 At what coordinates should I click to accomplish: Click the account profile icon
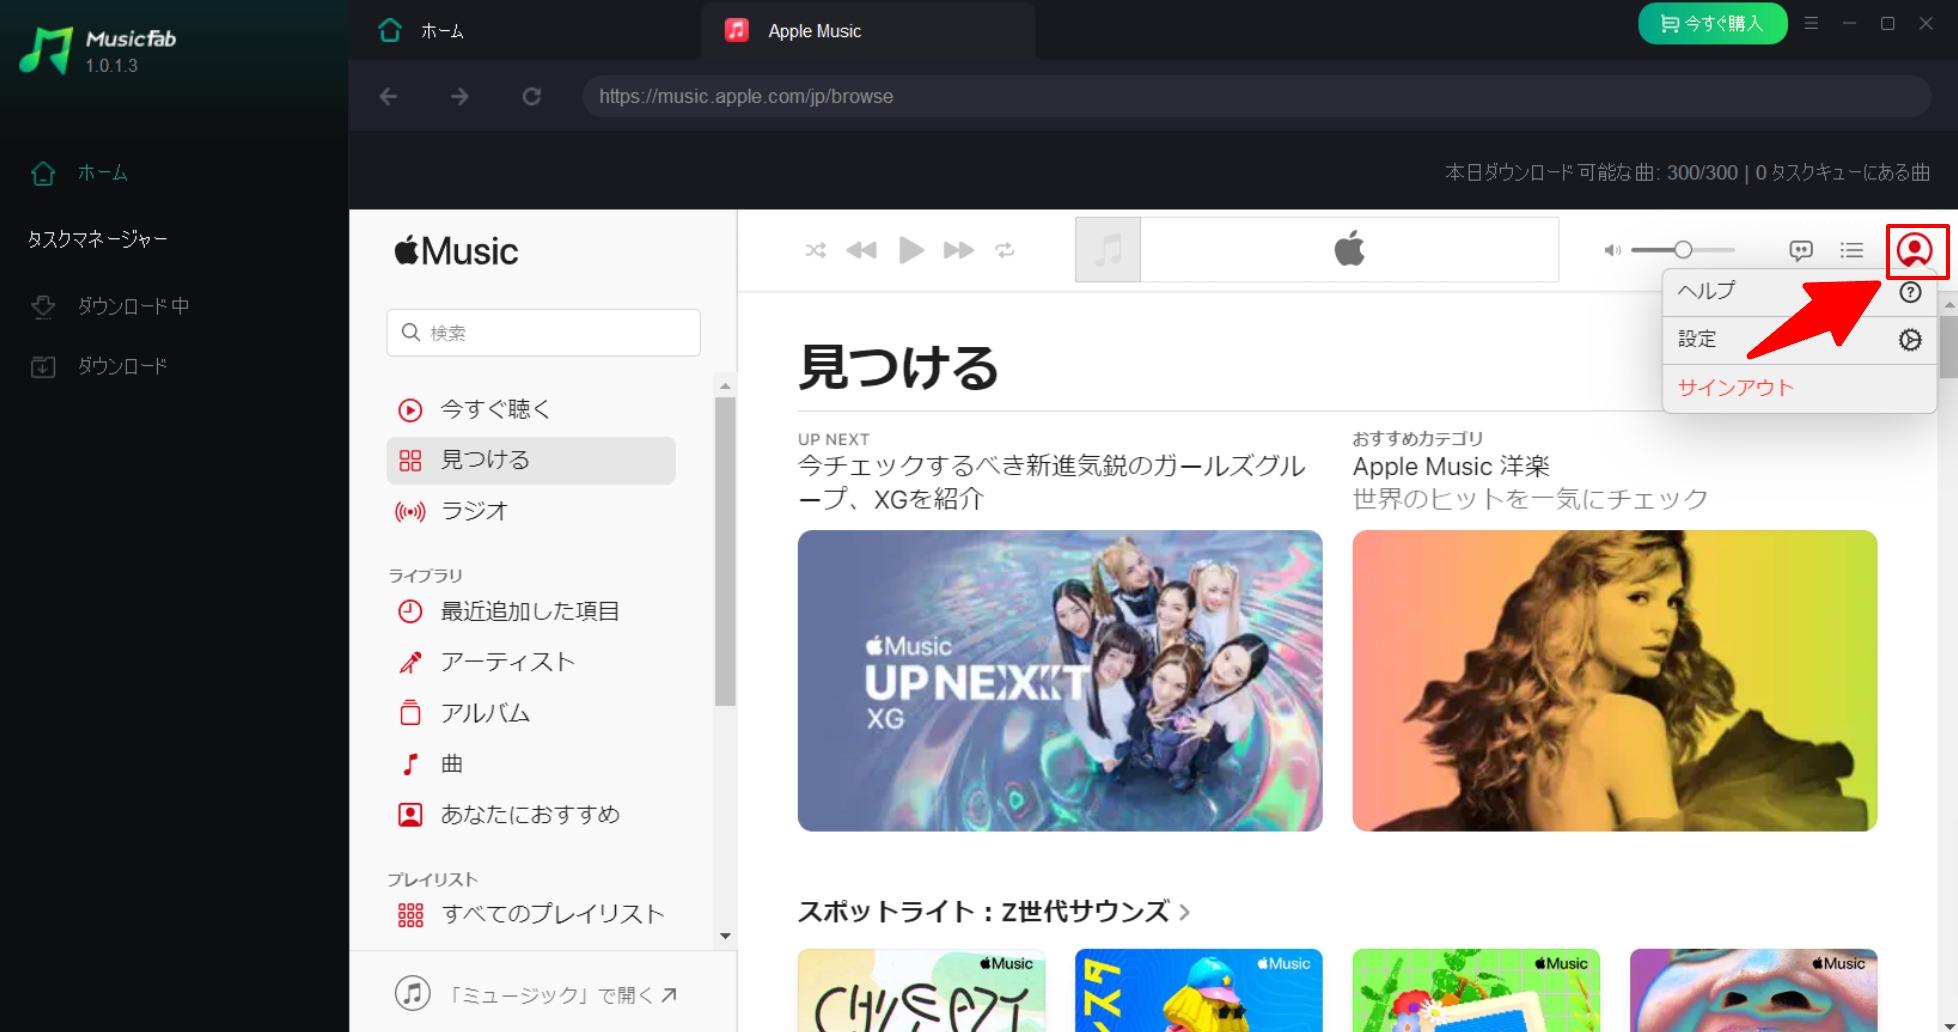(1915, 250)
